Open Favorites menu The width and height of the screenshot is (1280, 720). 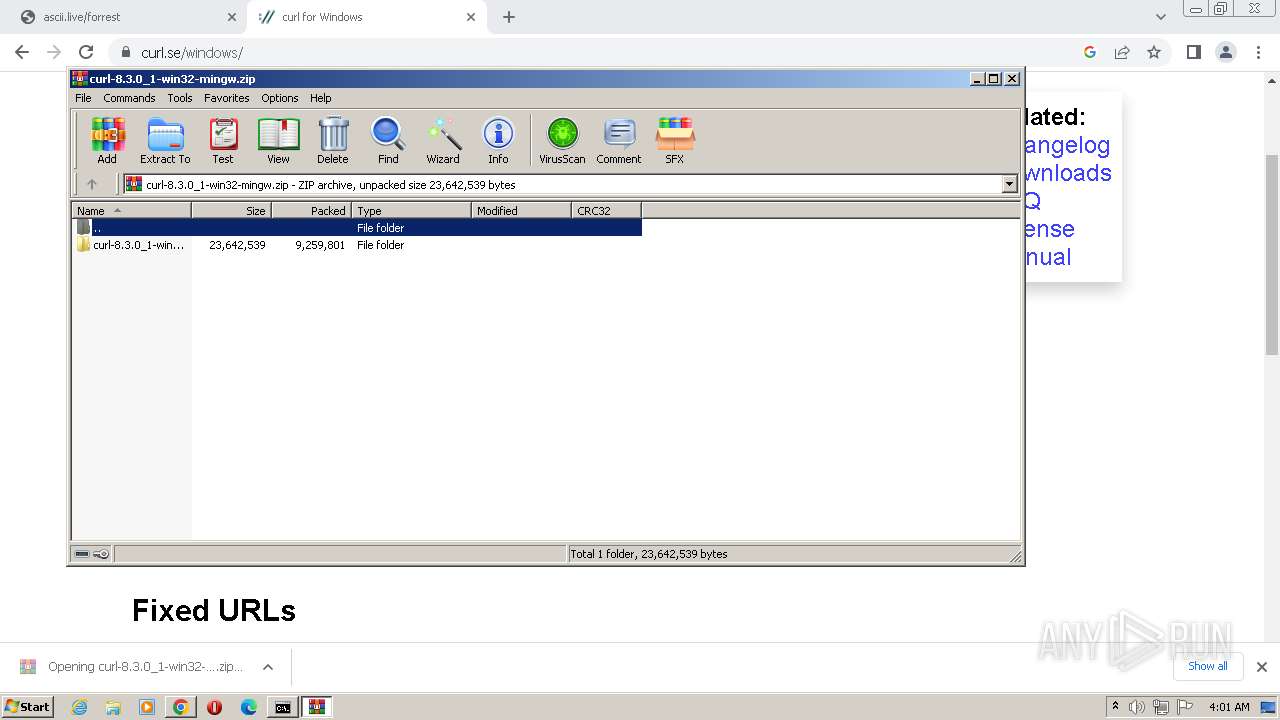click(x=227, y=98)
